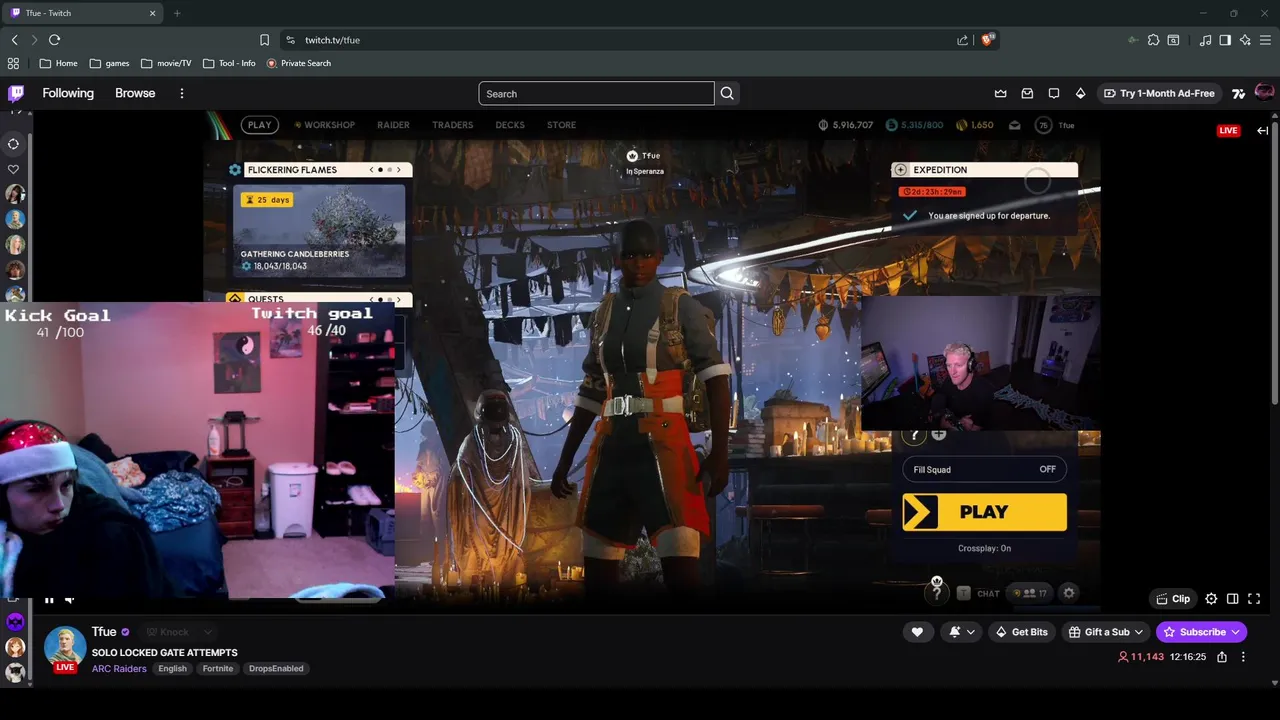Open the apps grid in bookmarks bar
The height and width of the screenshot is (720, 1280).
click(x=13, y=63)
